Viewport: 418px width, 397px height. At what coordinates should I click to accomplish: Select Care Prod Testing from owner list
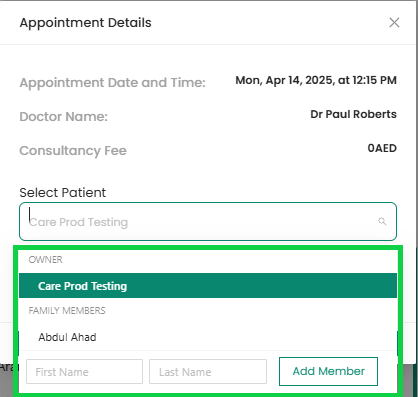tap(208, 286)
